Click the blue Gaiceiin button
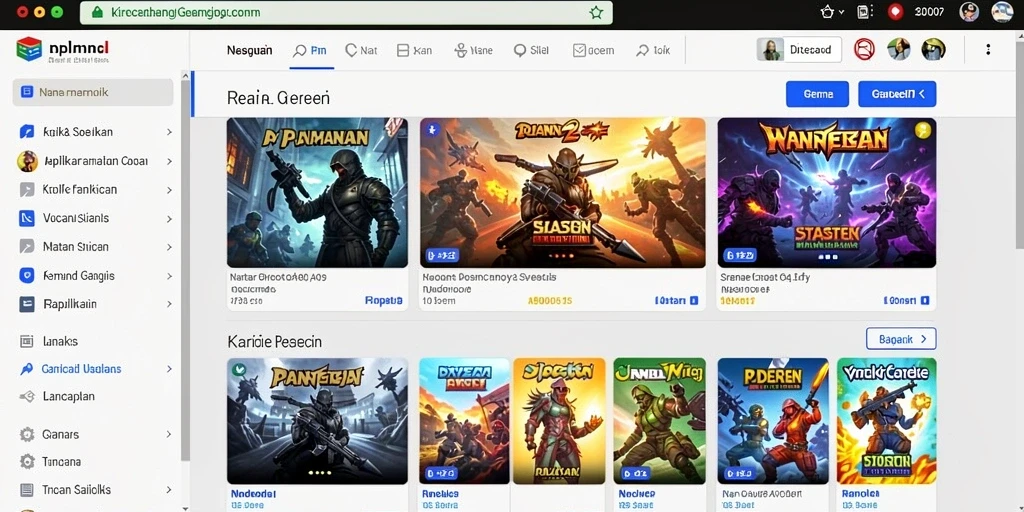This screenshot has width=1024, height=512. pos(897,94)
